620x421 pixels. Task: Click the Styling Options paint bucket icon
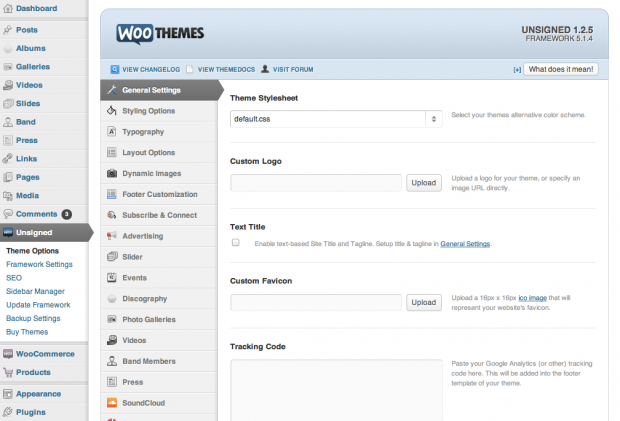click(112, 111)
